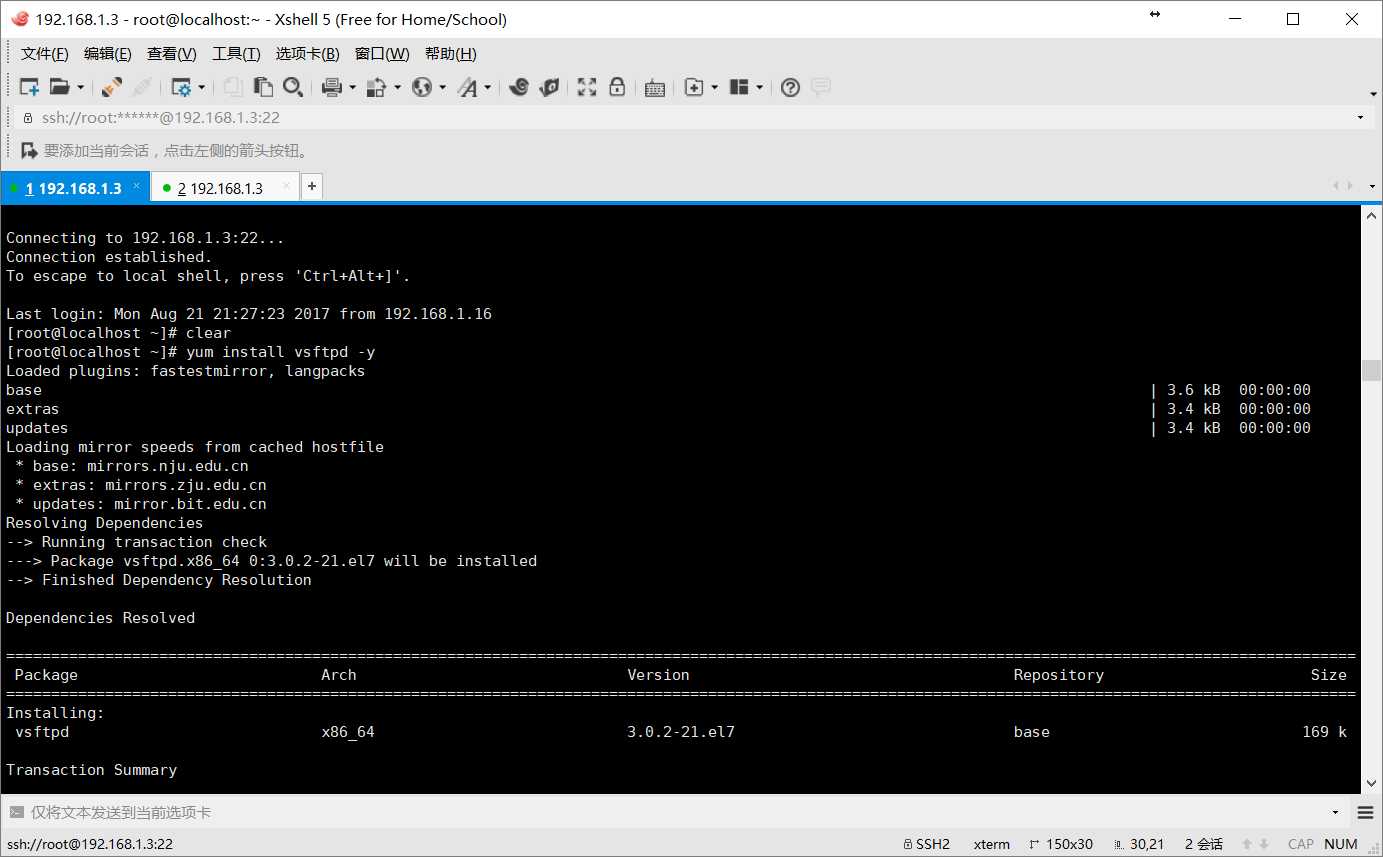The image size is (1383, 857).
Task: Close session tab 1 192.168.1.3
Action: coord(137,186)
